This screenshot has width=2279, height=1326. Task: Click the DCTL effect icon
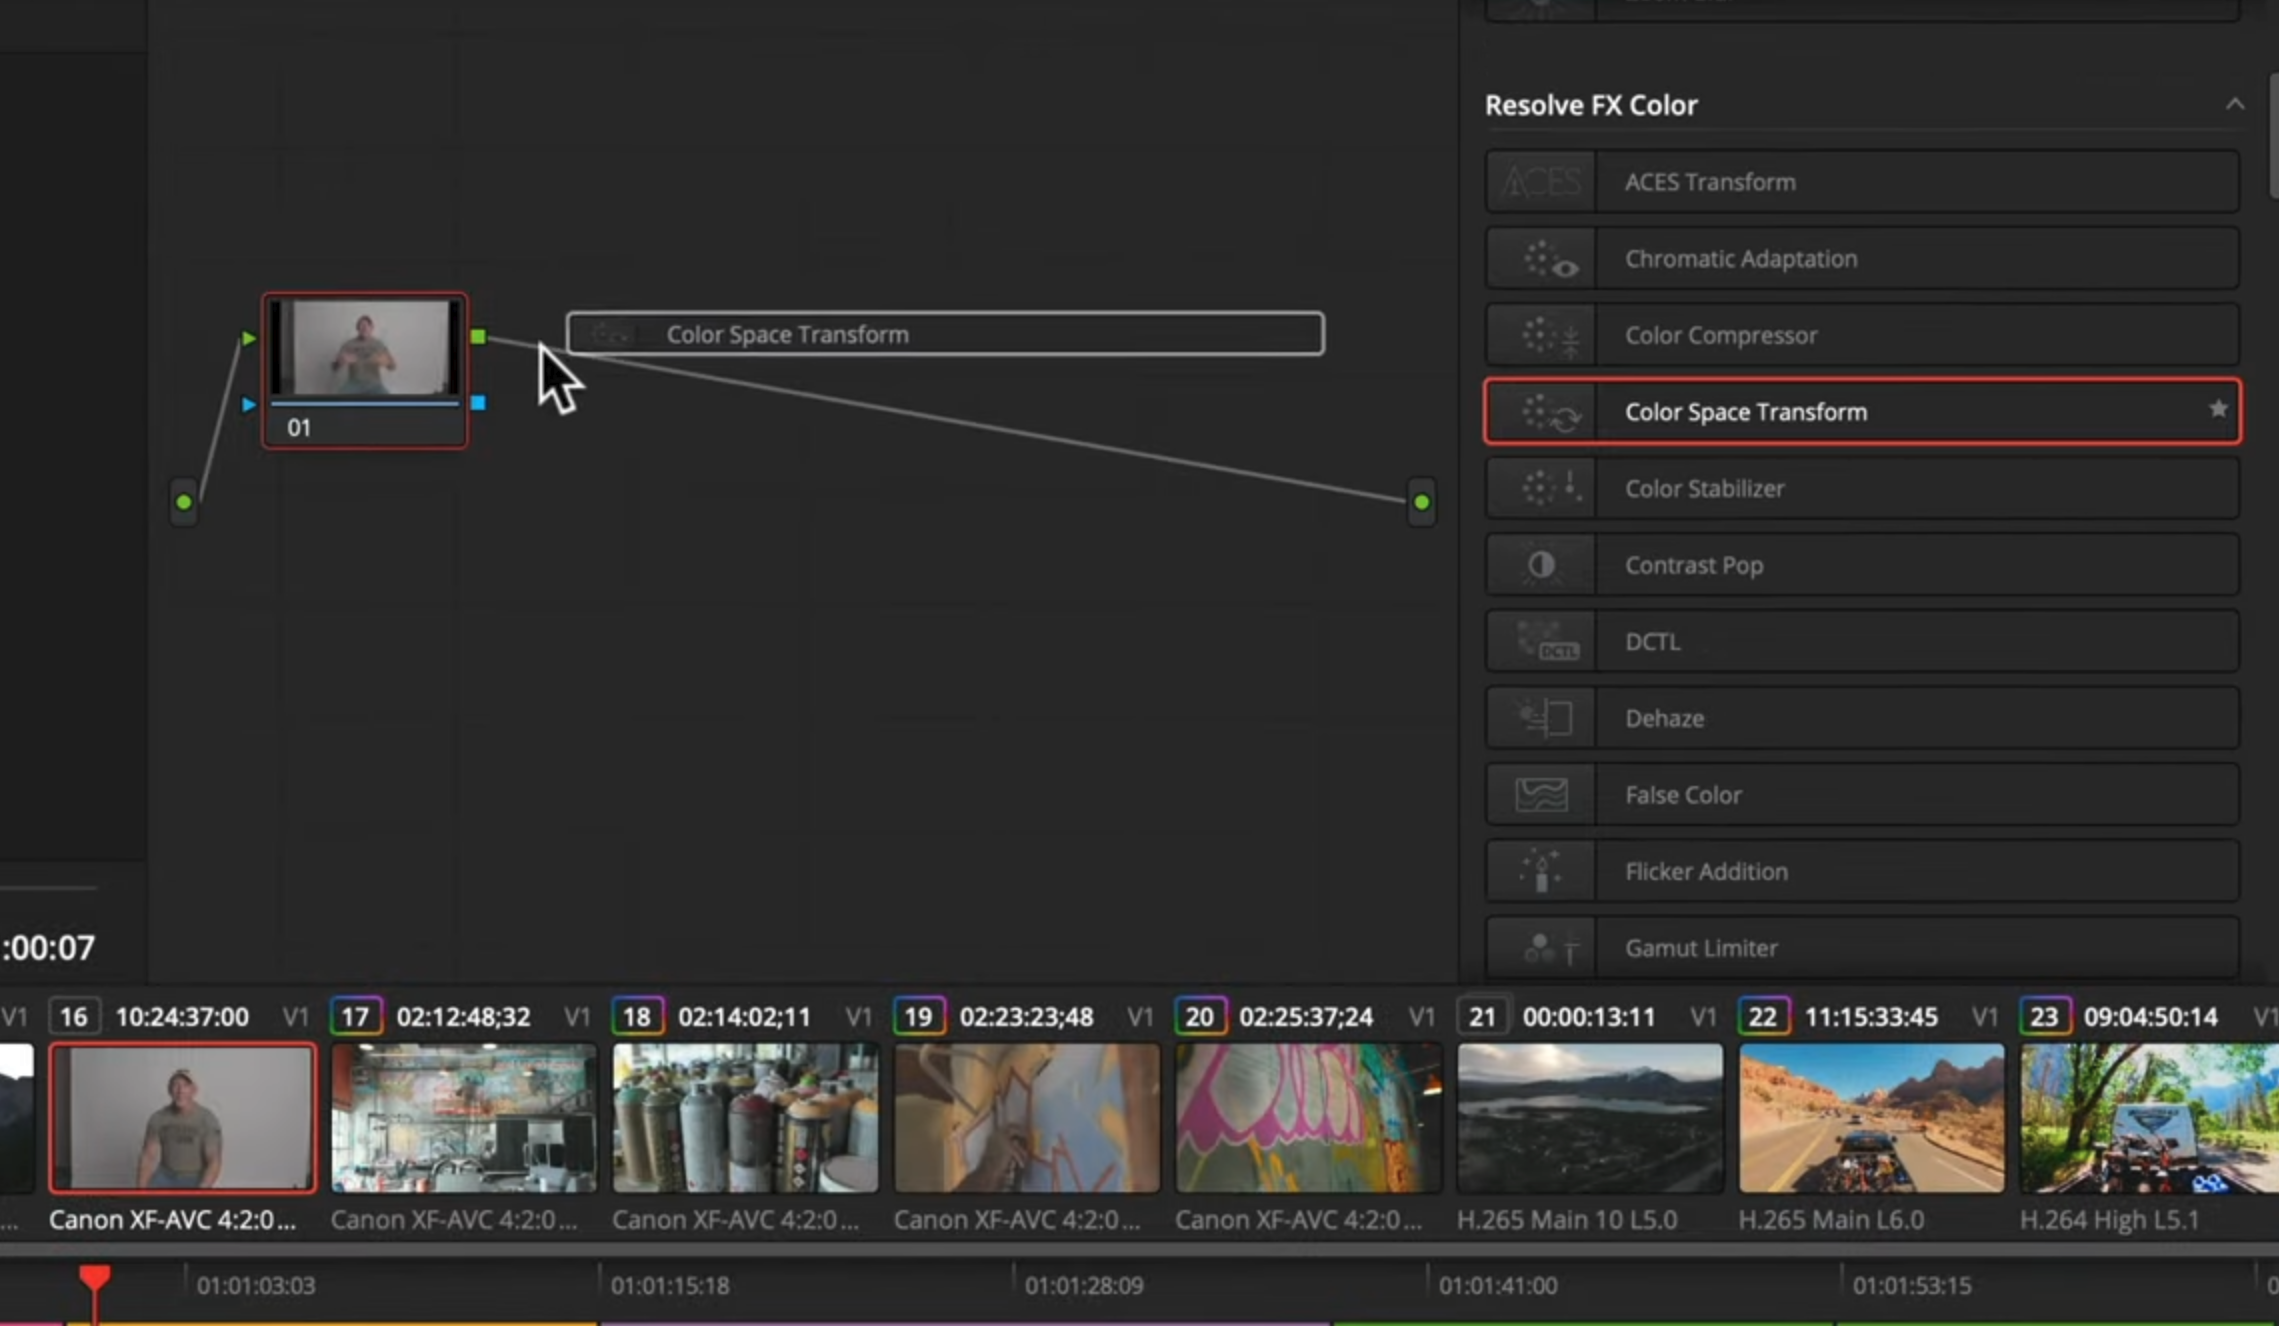(x=1541, y=642)
